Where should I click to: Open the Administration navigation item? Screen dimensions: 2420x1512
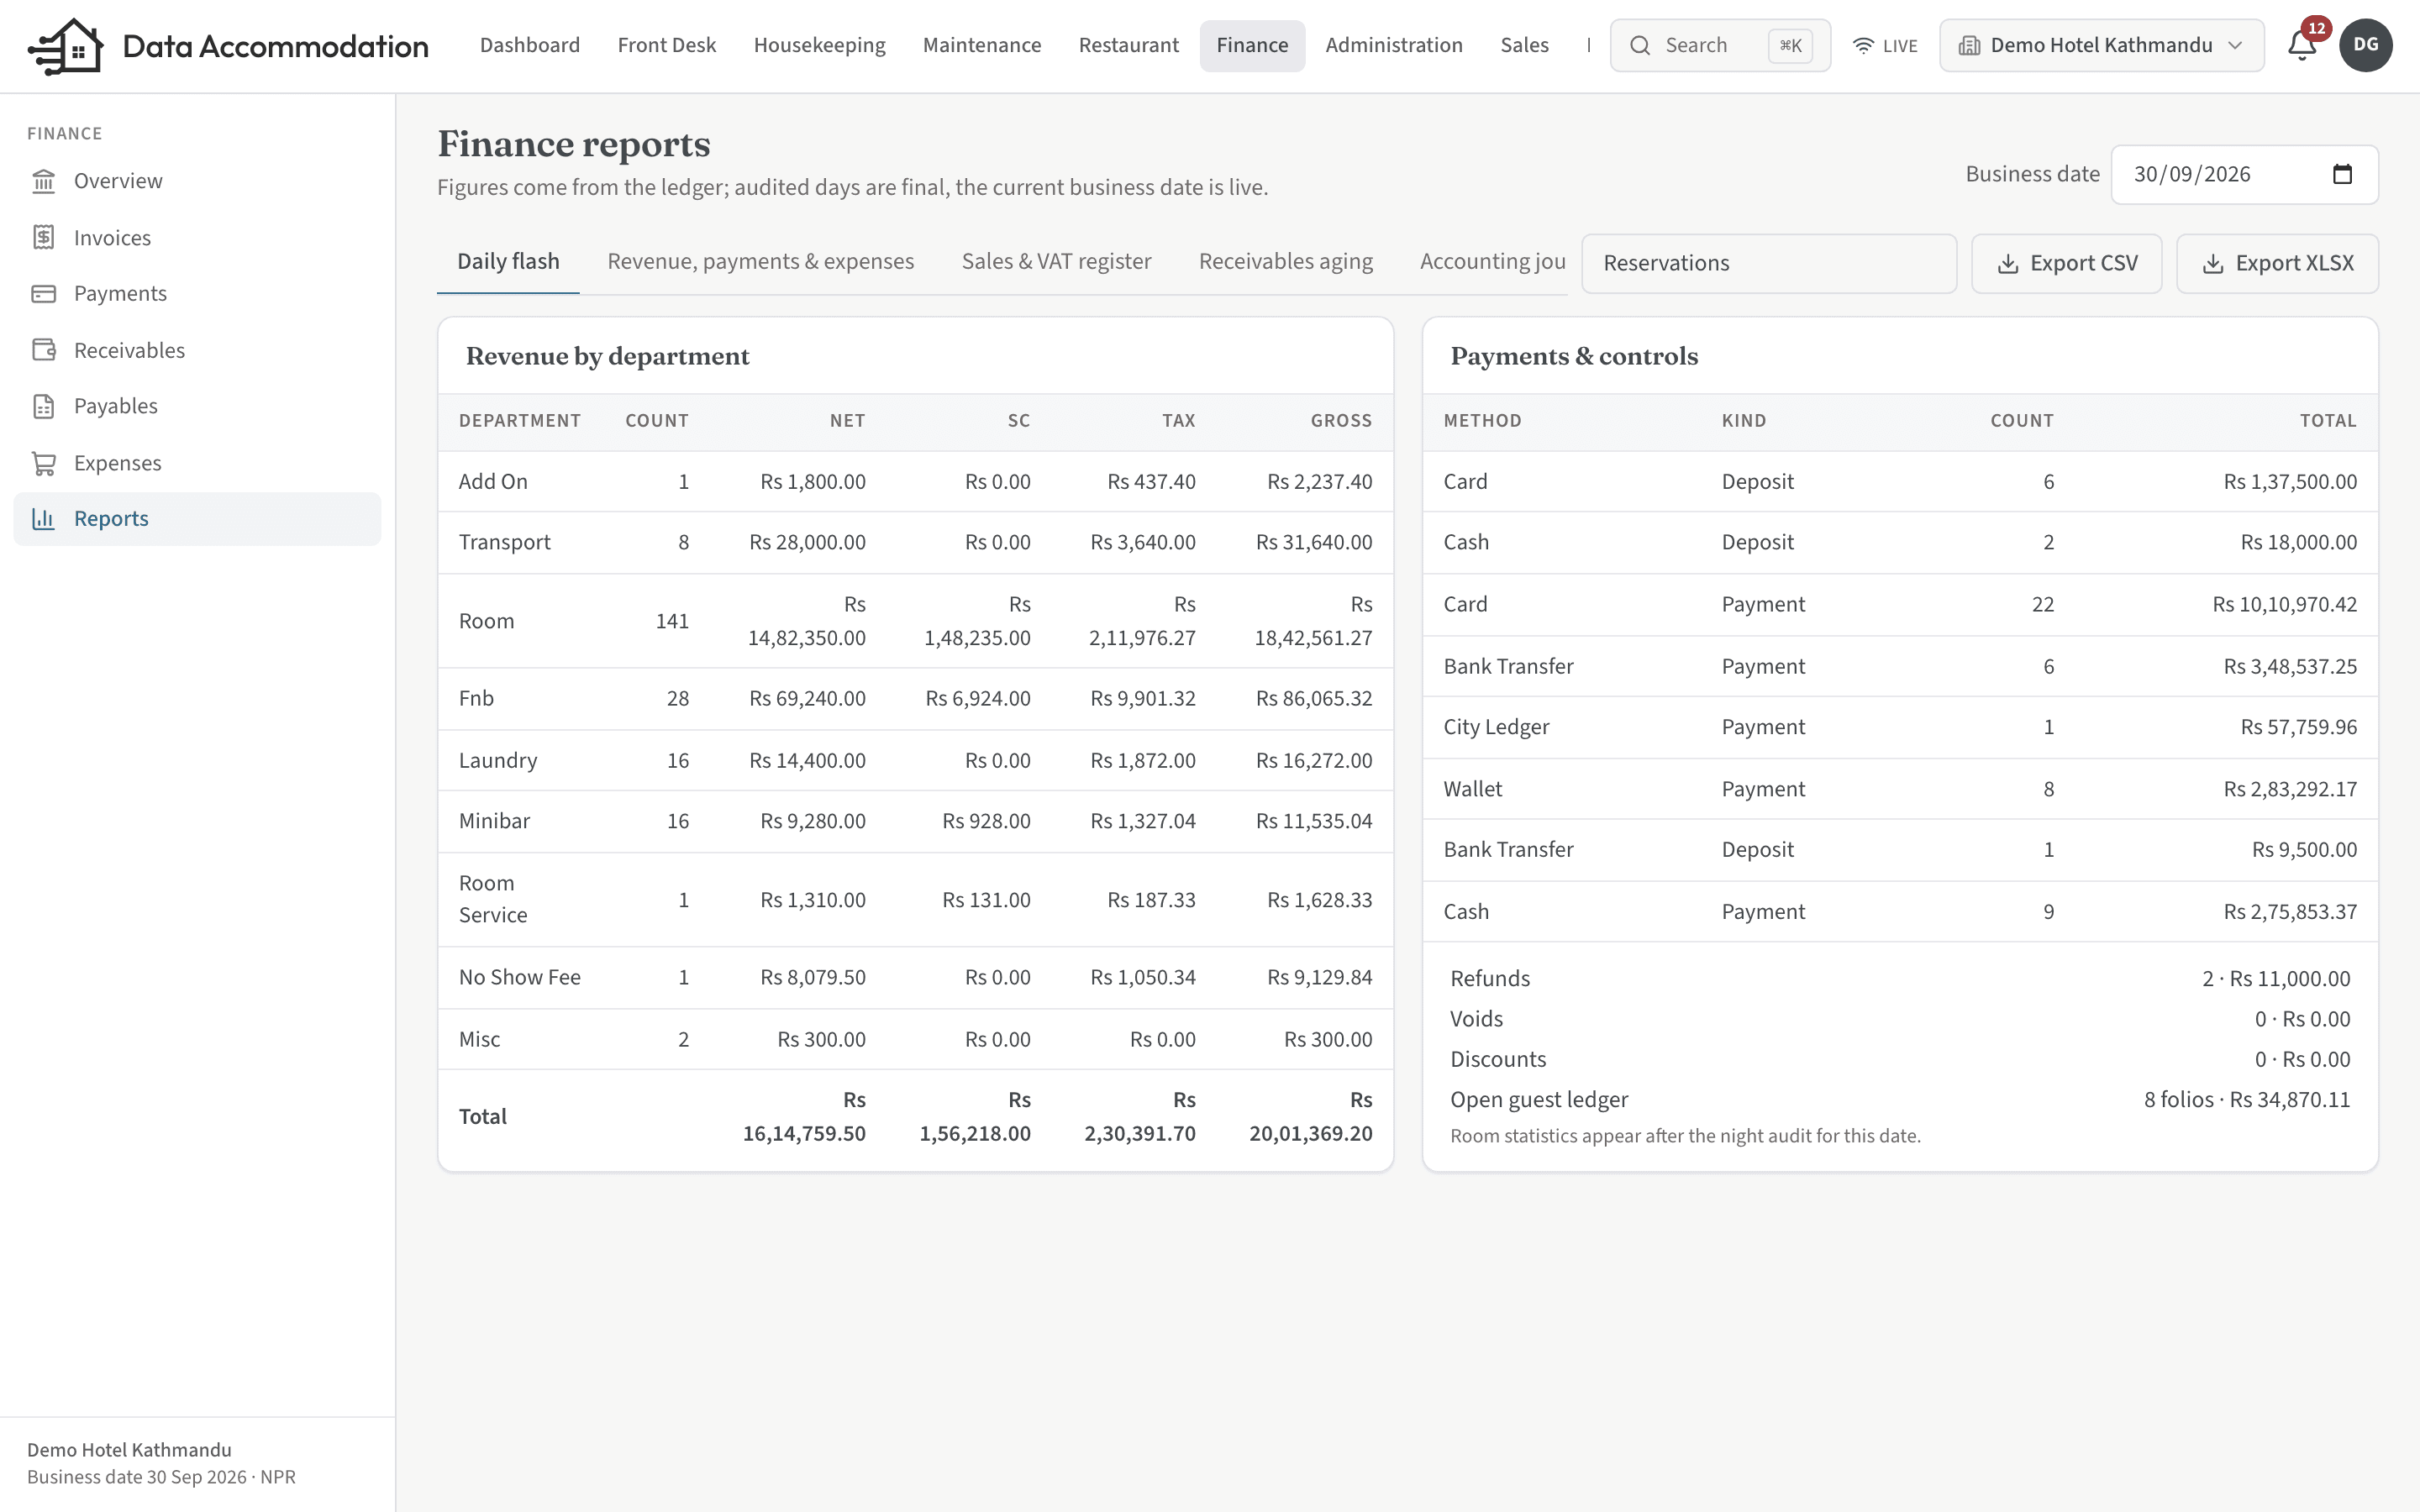coord(1393,45)
